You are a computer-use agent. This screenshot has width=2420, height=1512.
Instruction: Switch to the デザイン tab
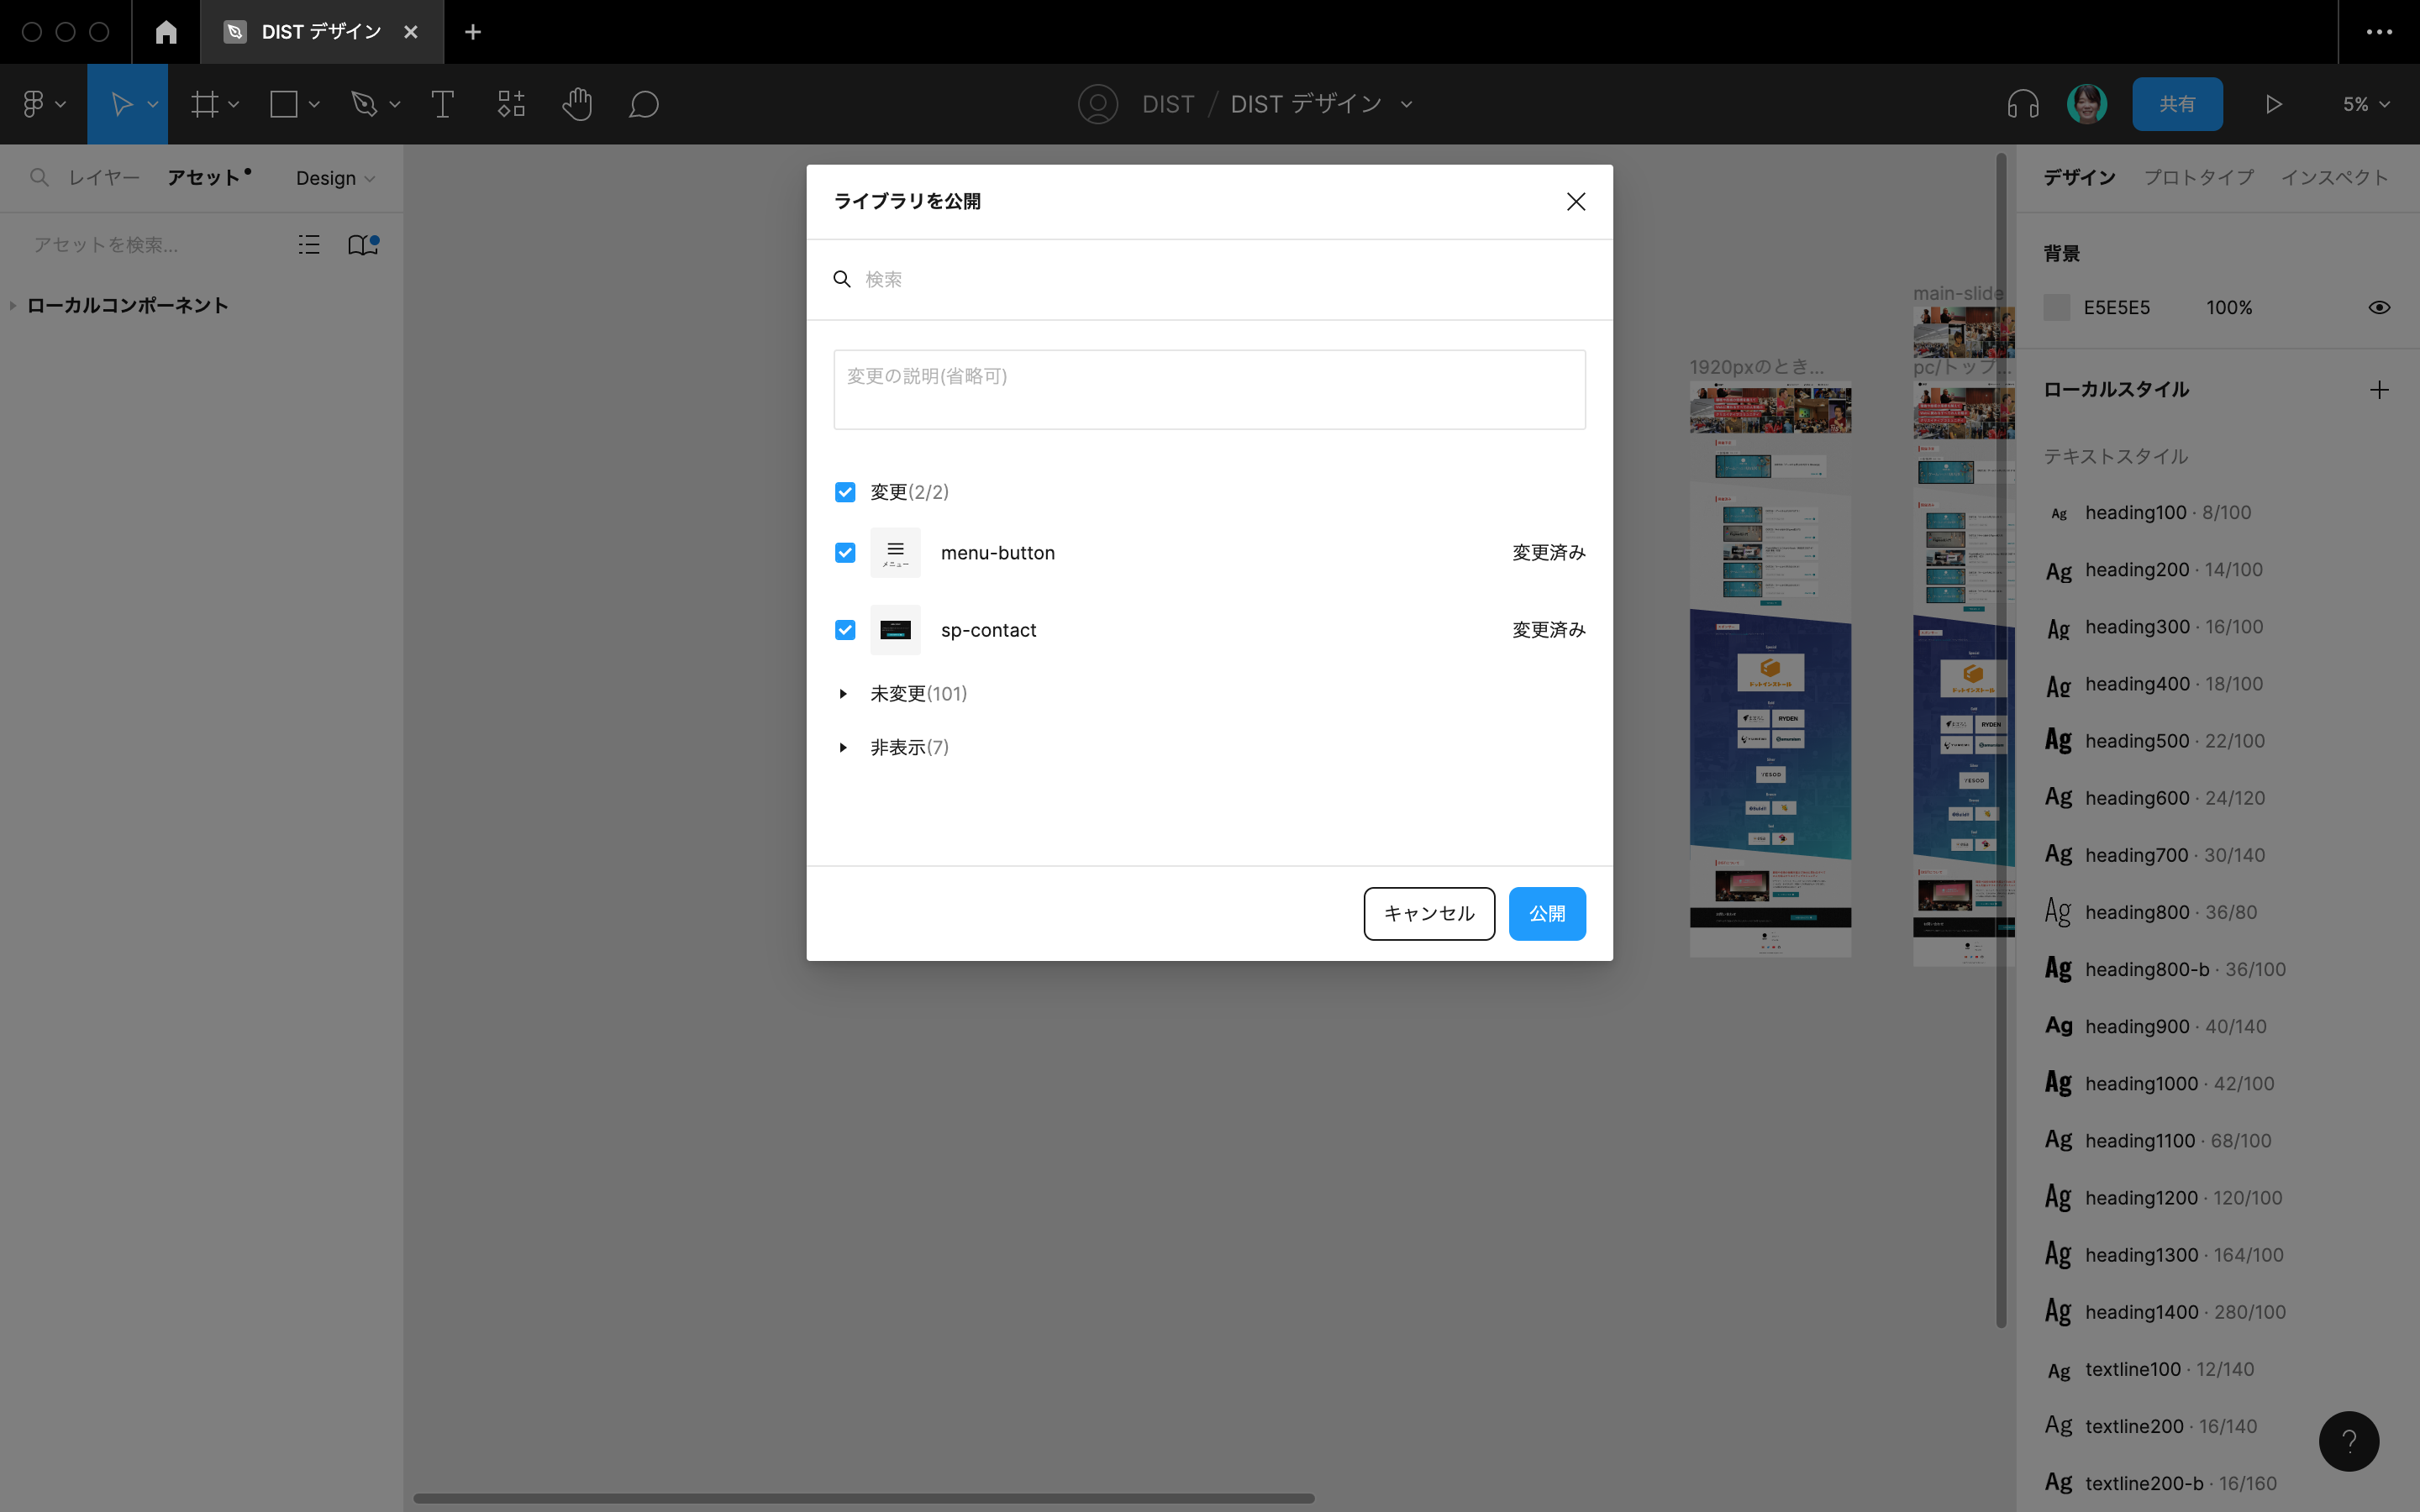[x=2079, y=177]
